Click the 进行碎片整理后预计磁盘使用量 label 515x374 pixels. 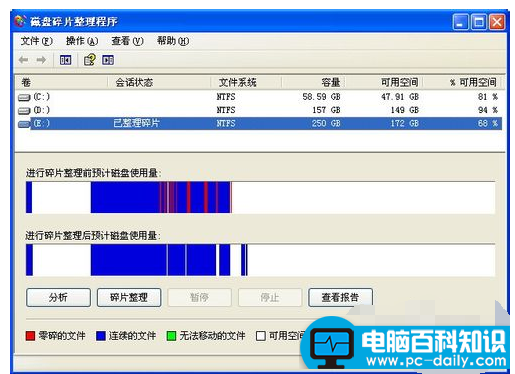(x=93, y=236)
